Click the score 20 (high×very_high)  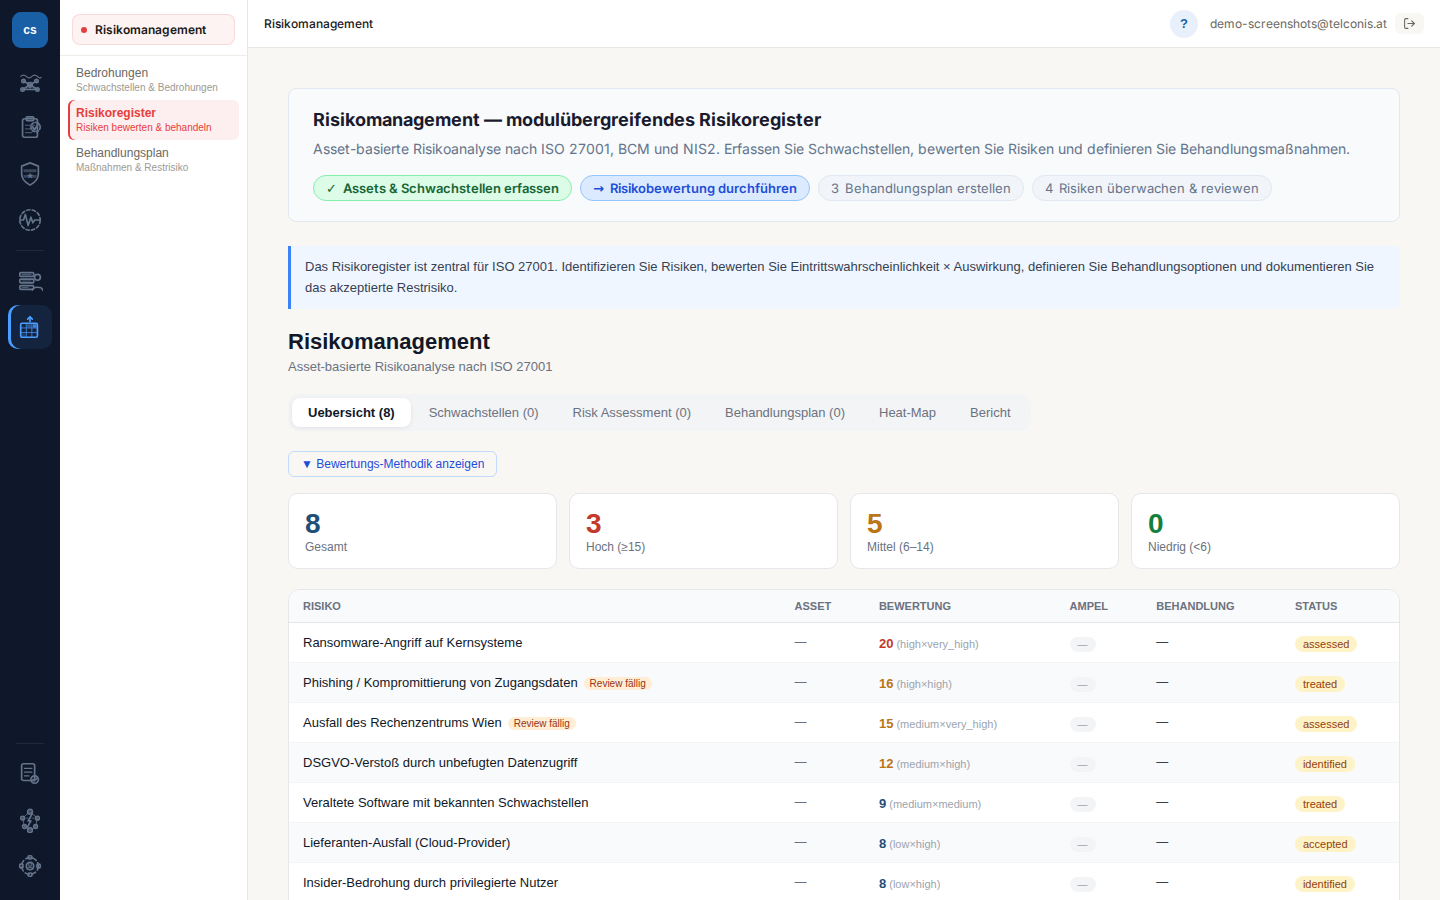[928, 644]
